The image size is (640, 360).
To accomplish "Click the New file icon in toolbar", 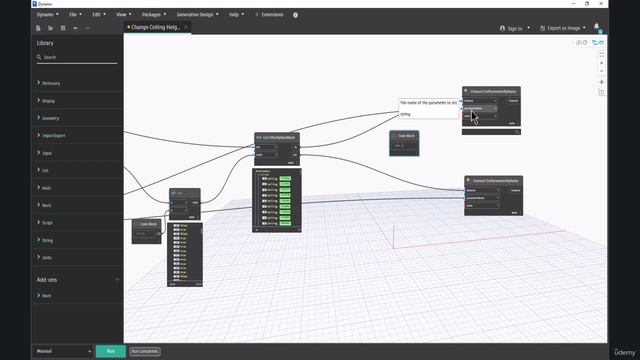I will [38, 28].
